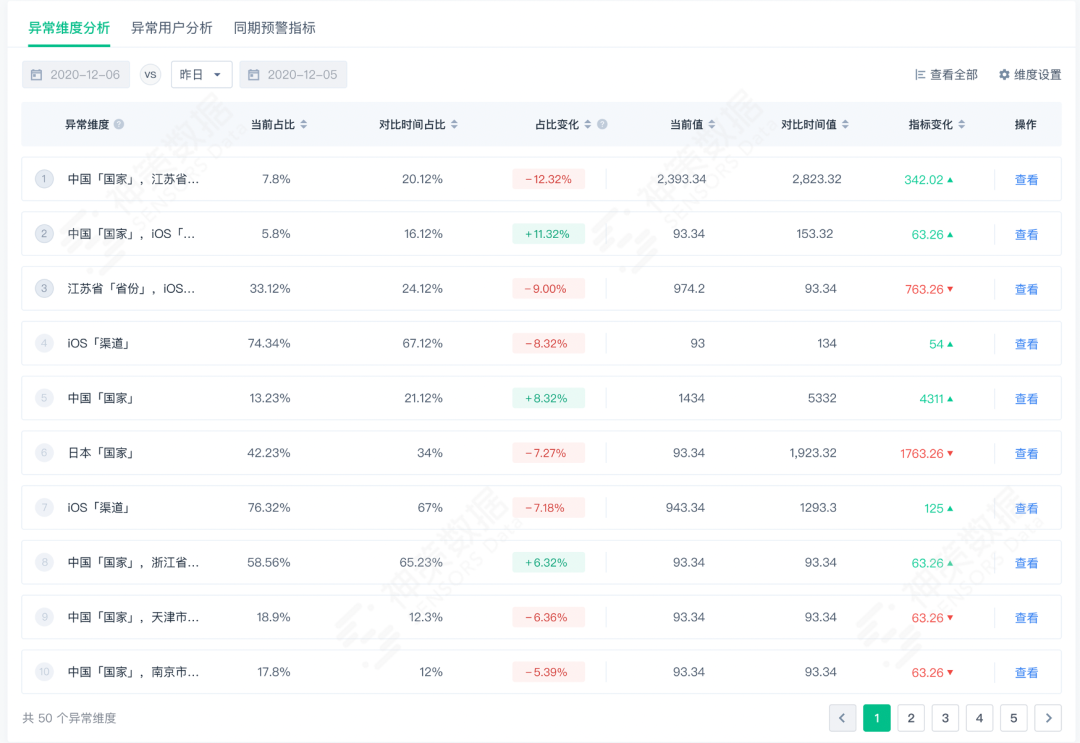The width and height of the screenshot is (1080, 743).
Task: Click calendar icon in 2020-12-06 field
Action: 37,74
